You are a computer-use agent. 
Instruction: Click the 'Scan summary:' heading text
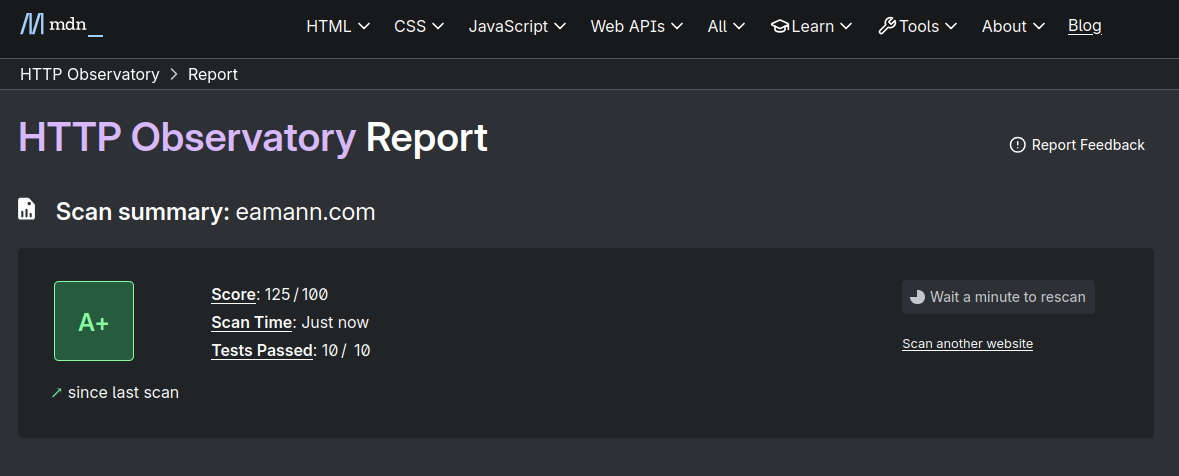(143, 212)
